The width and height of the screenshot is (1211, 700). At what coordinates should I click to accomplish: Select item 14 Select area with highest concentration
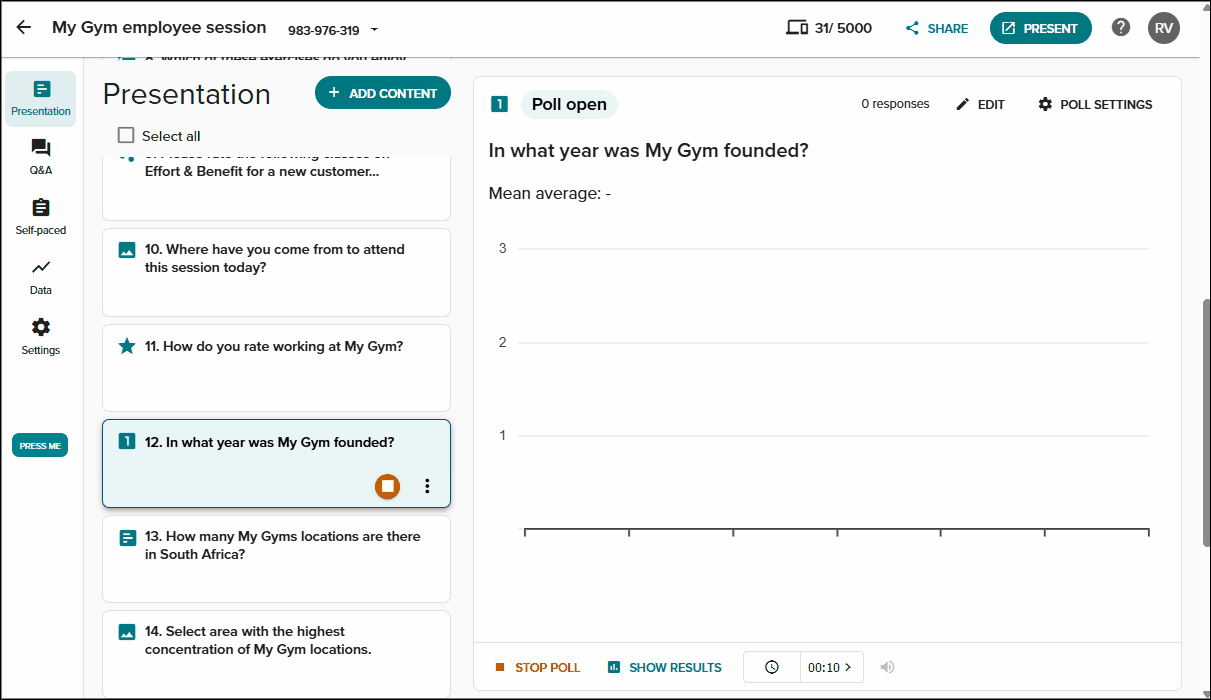point(276,654)
